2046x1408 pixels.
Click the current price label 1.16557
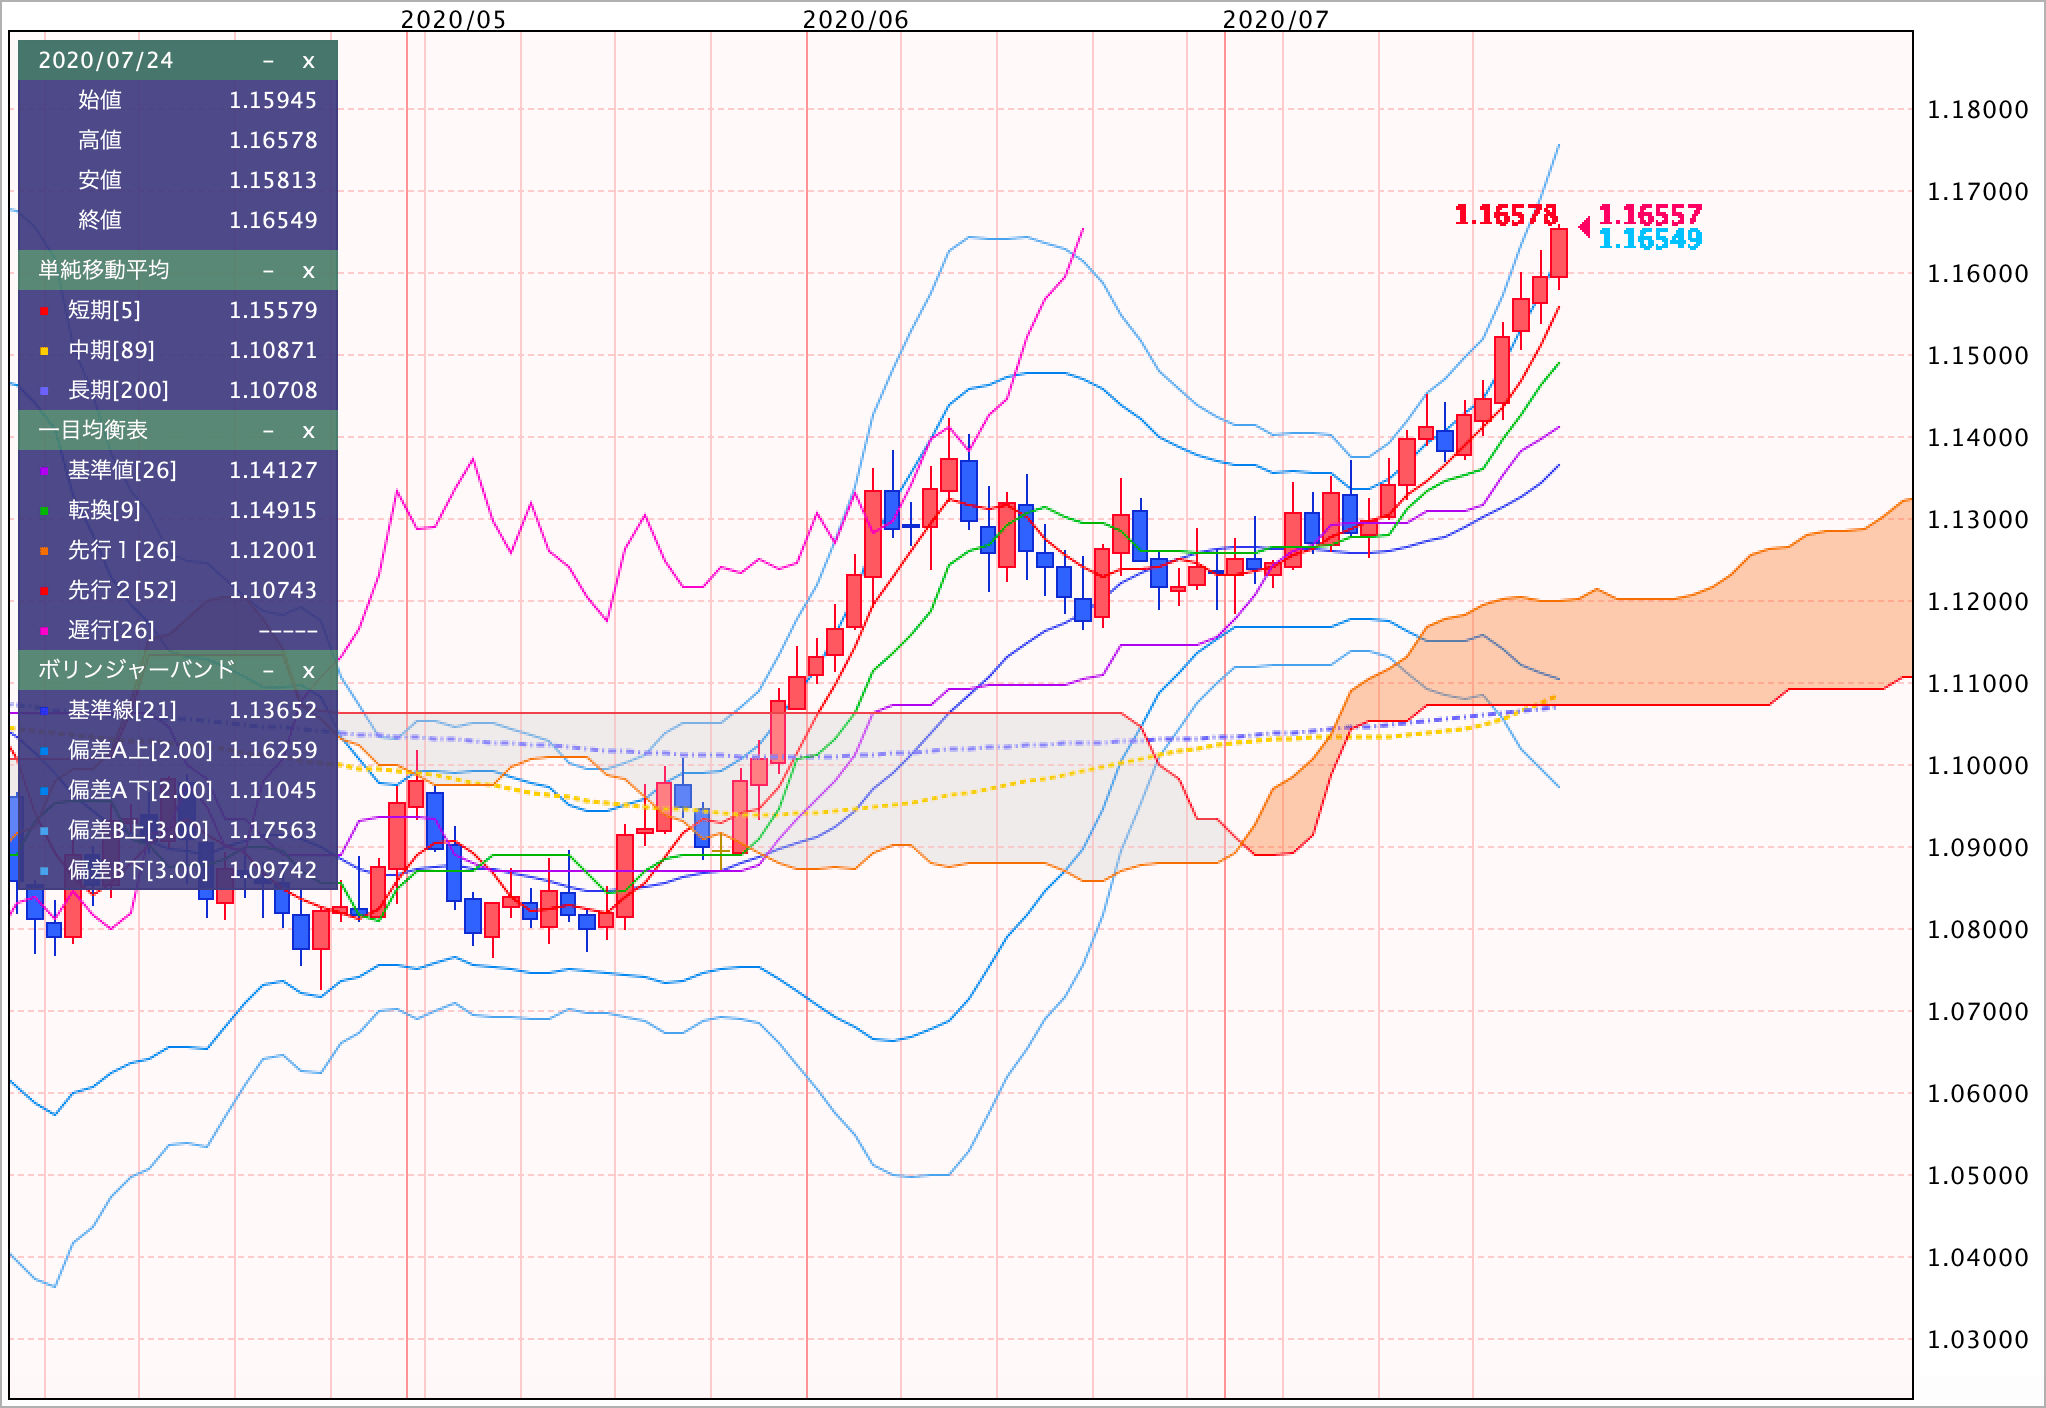[1650, 214]
